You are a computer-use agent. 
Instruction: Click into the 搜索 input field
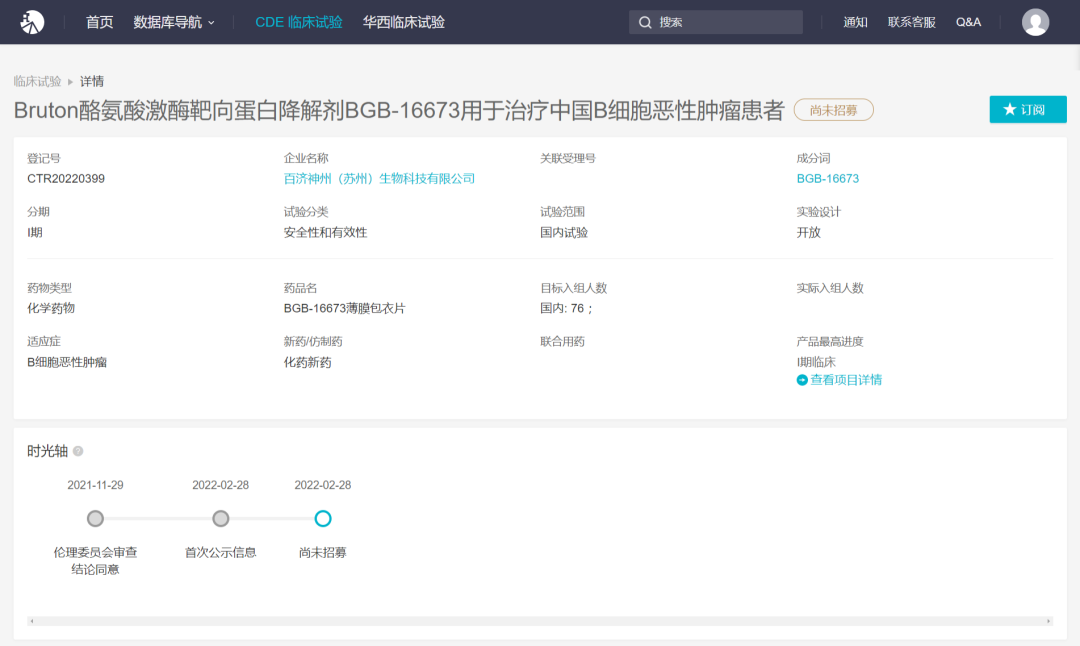pos(716,22)
